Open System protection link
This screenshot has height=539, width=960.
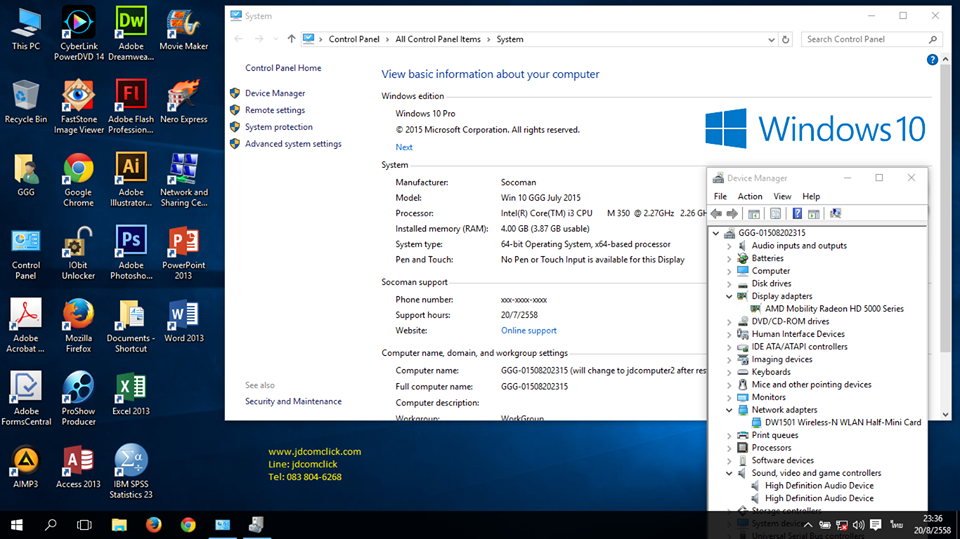(279, 127)
